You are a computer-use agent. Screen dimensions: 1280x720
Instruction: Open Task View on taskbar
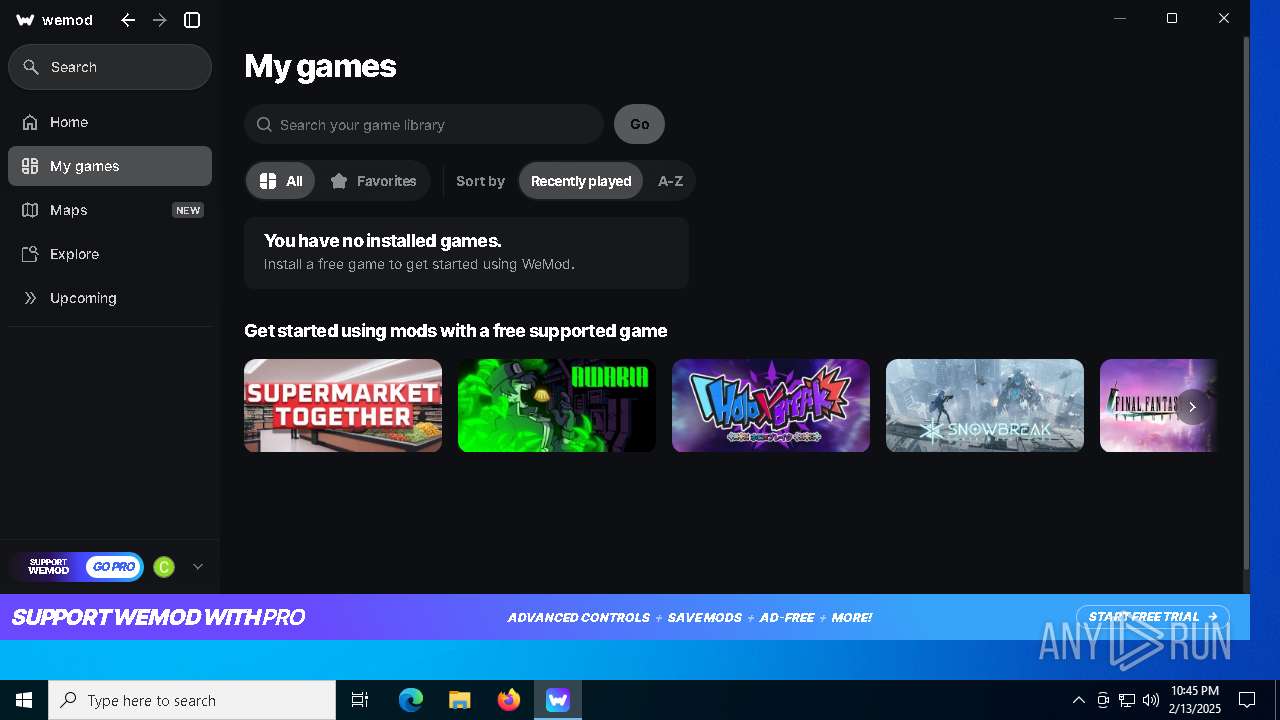[x=360, y=700]
